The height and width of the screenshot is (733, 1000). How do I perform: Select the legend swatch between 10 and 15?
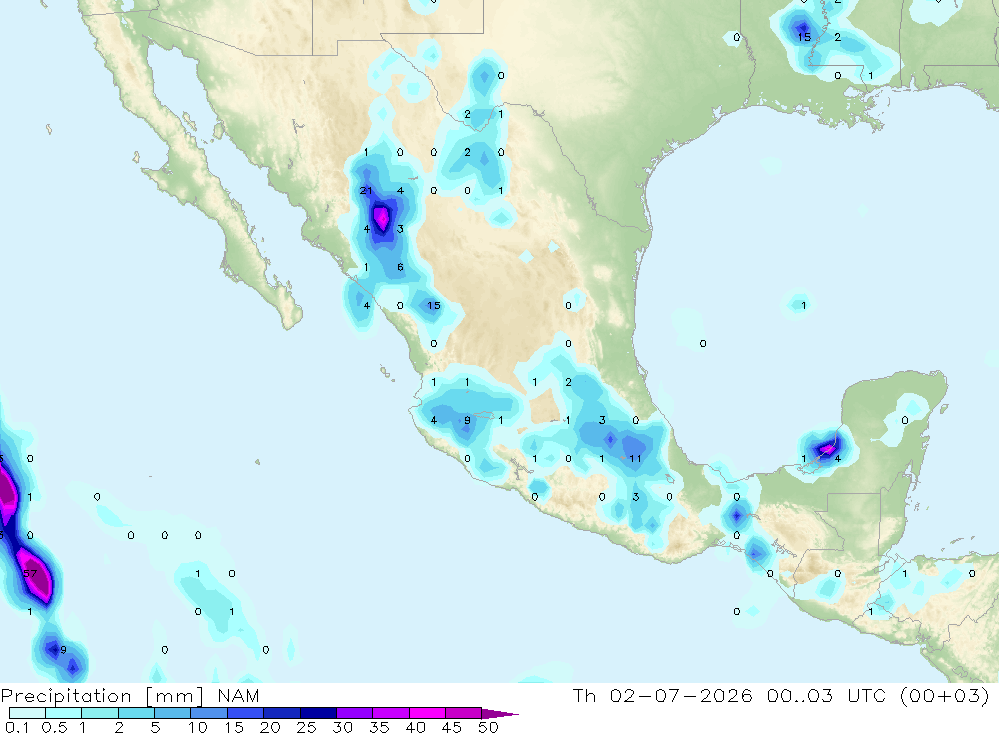pyautogui.click(x=209, y=713)
